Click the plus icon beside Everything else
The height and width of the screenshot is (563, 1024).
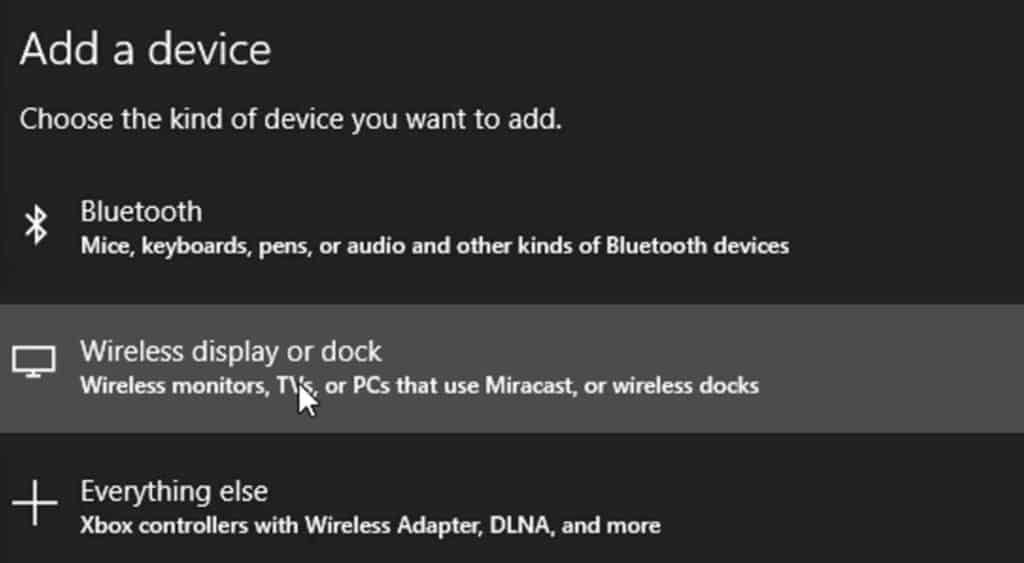pos(35,503)
